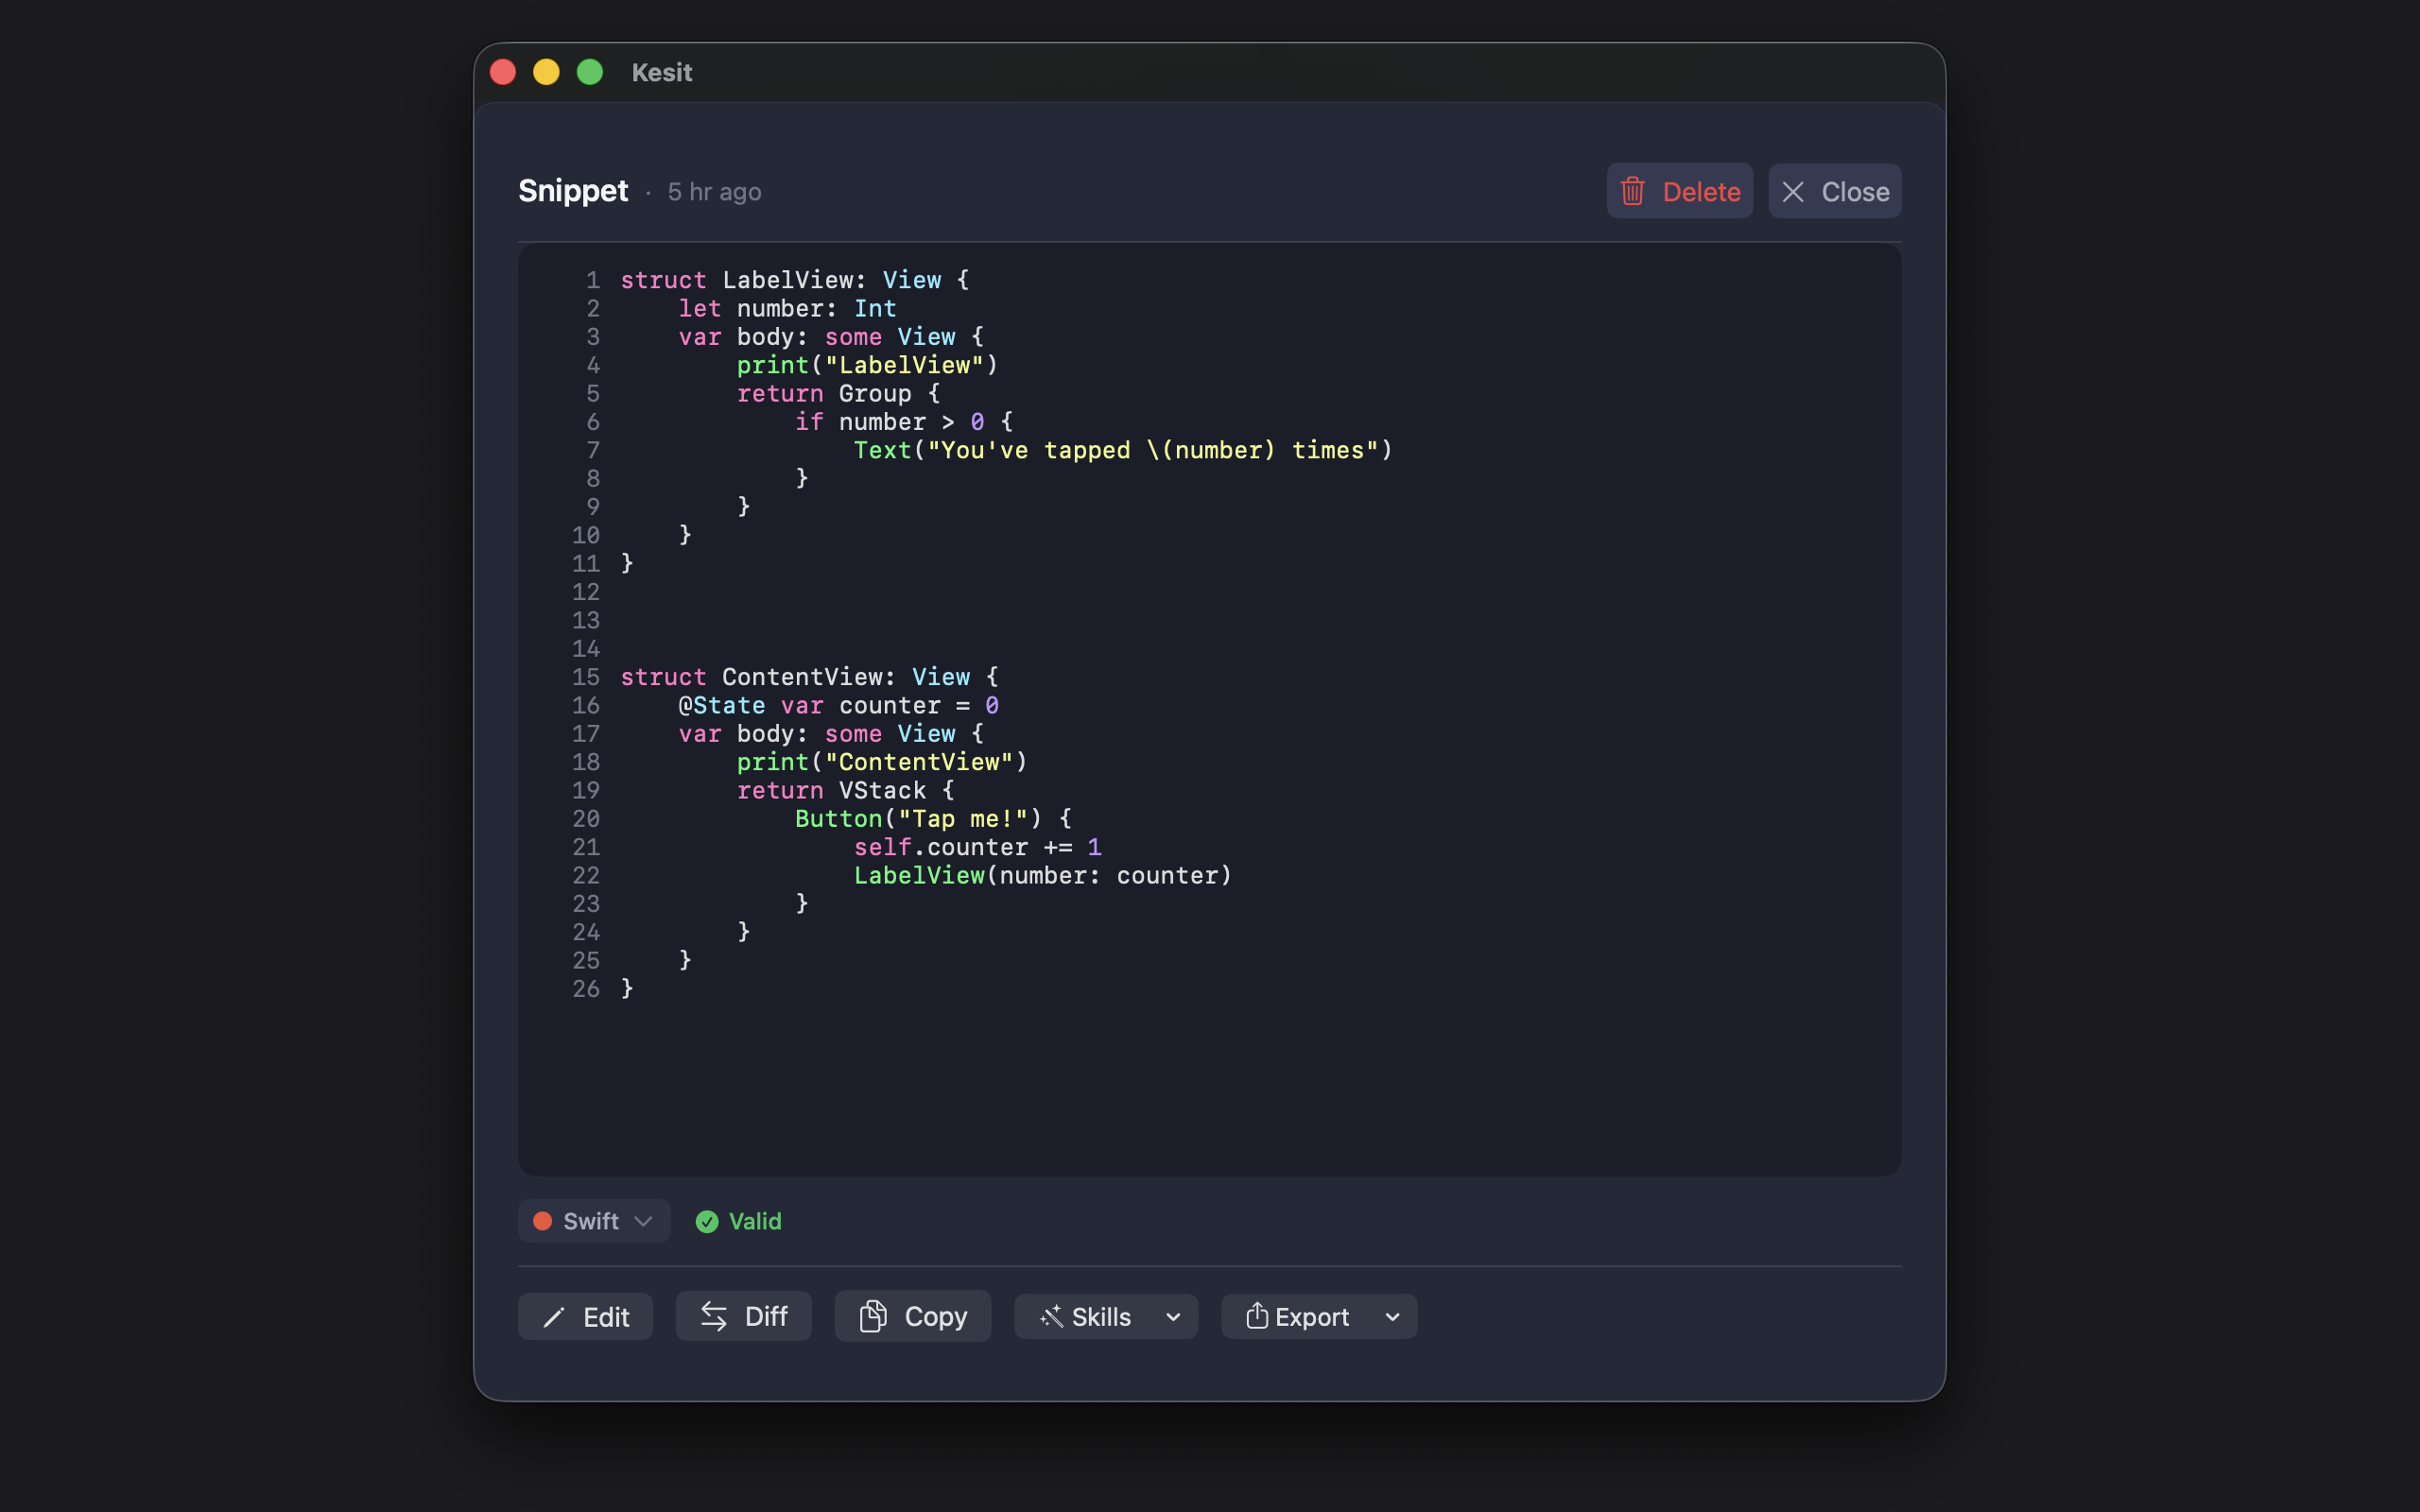The image size is (2420, 1512).
Task: Expand the Skills dropdown menu
Action: 1173,1317
